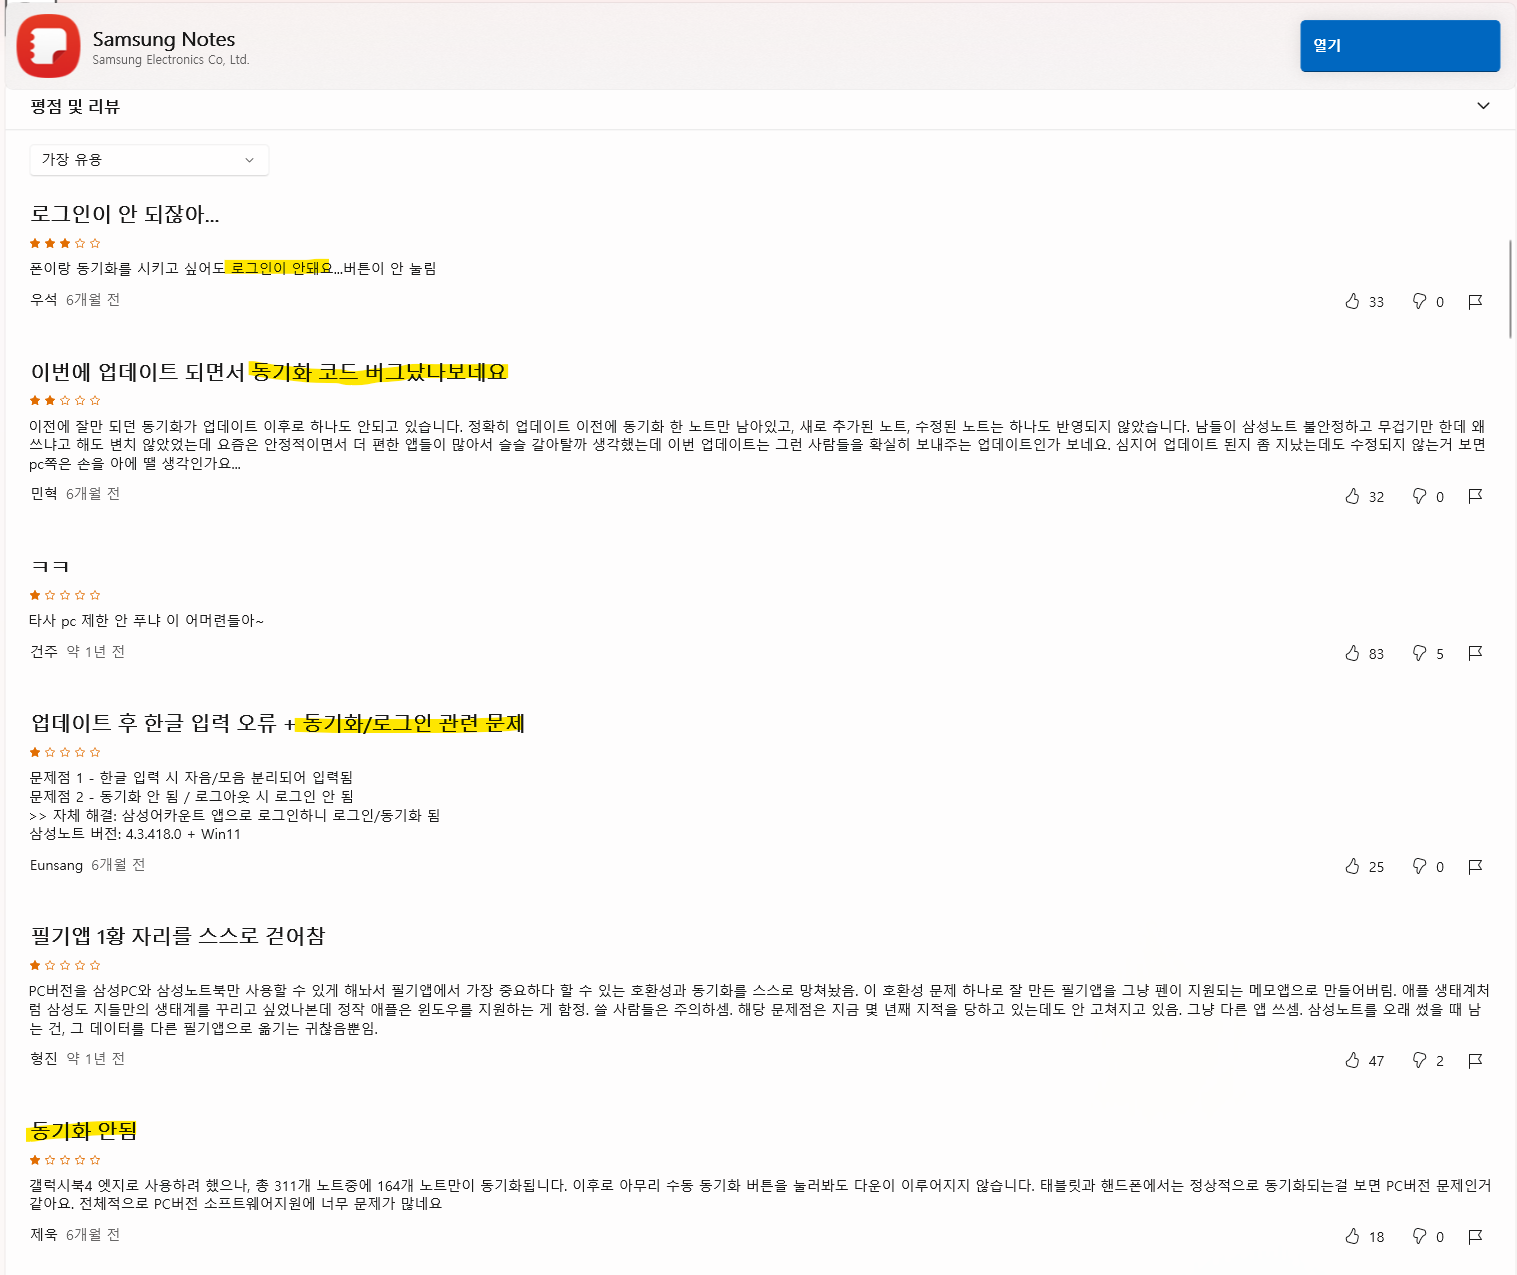Click reviewer name 제욱
This screenshot has height=1275, width=1517.
(x=43, y=1235)
